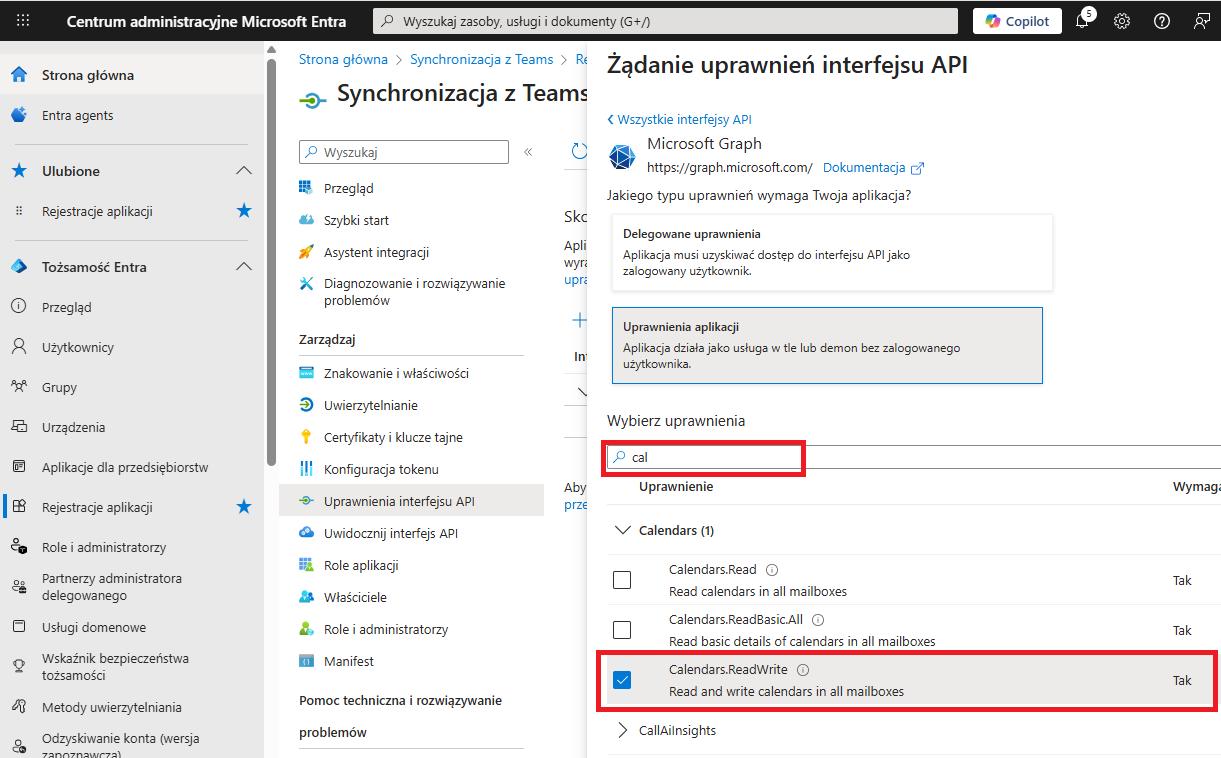Check the Calendars.ReadBasic.All permission
Viewport: 1221px width, 758px height.
(x=622, y=630)
